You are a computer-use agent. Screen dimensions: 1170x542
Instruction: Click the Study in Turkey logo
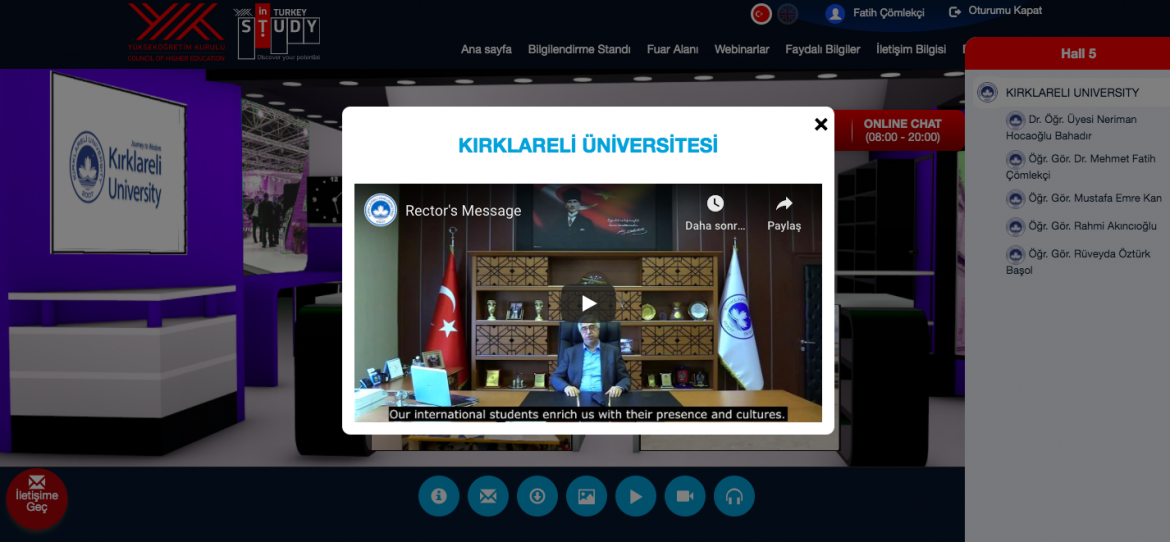[x=278, y=34]
